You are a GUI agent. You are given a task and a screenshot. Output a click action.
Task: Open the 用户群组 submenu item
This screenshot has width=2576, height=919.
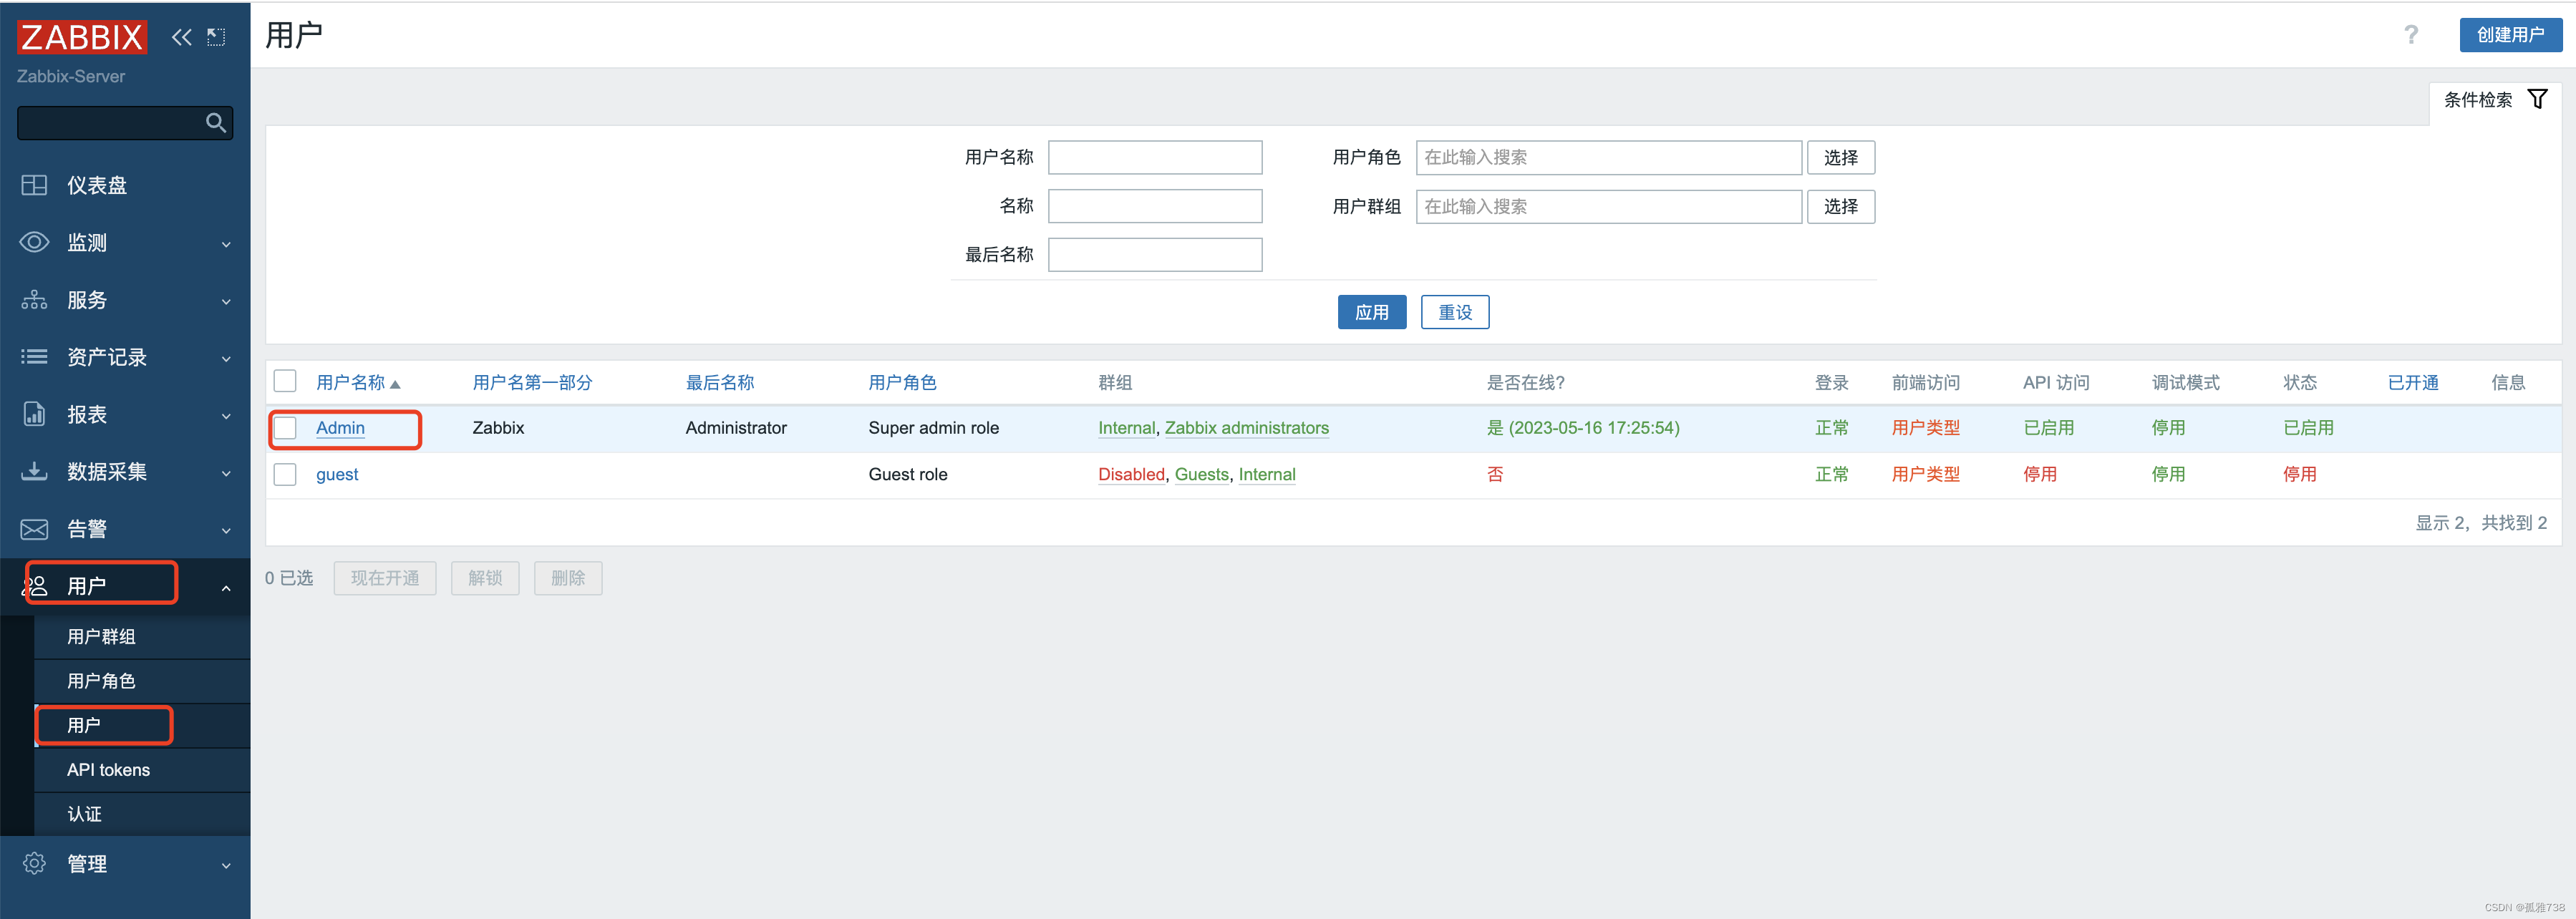pyautogui.click(x=101, y=636)
